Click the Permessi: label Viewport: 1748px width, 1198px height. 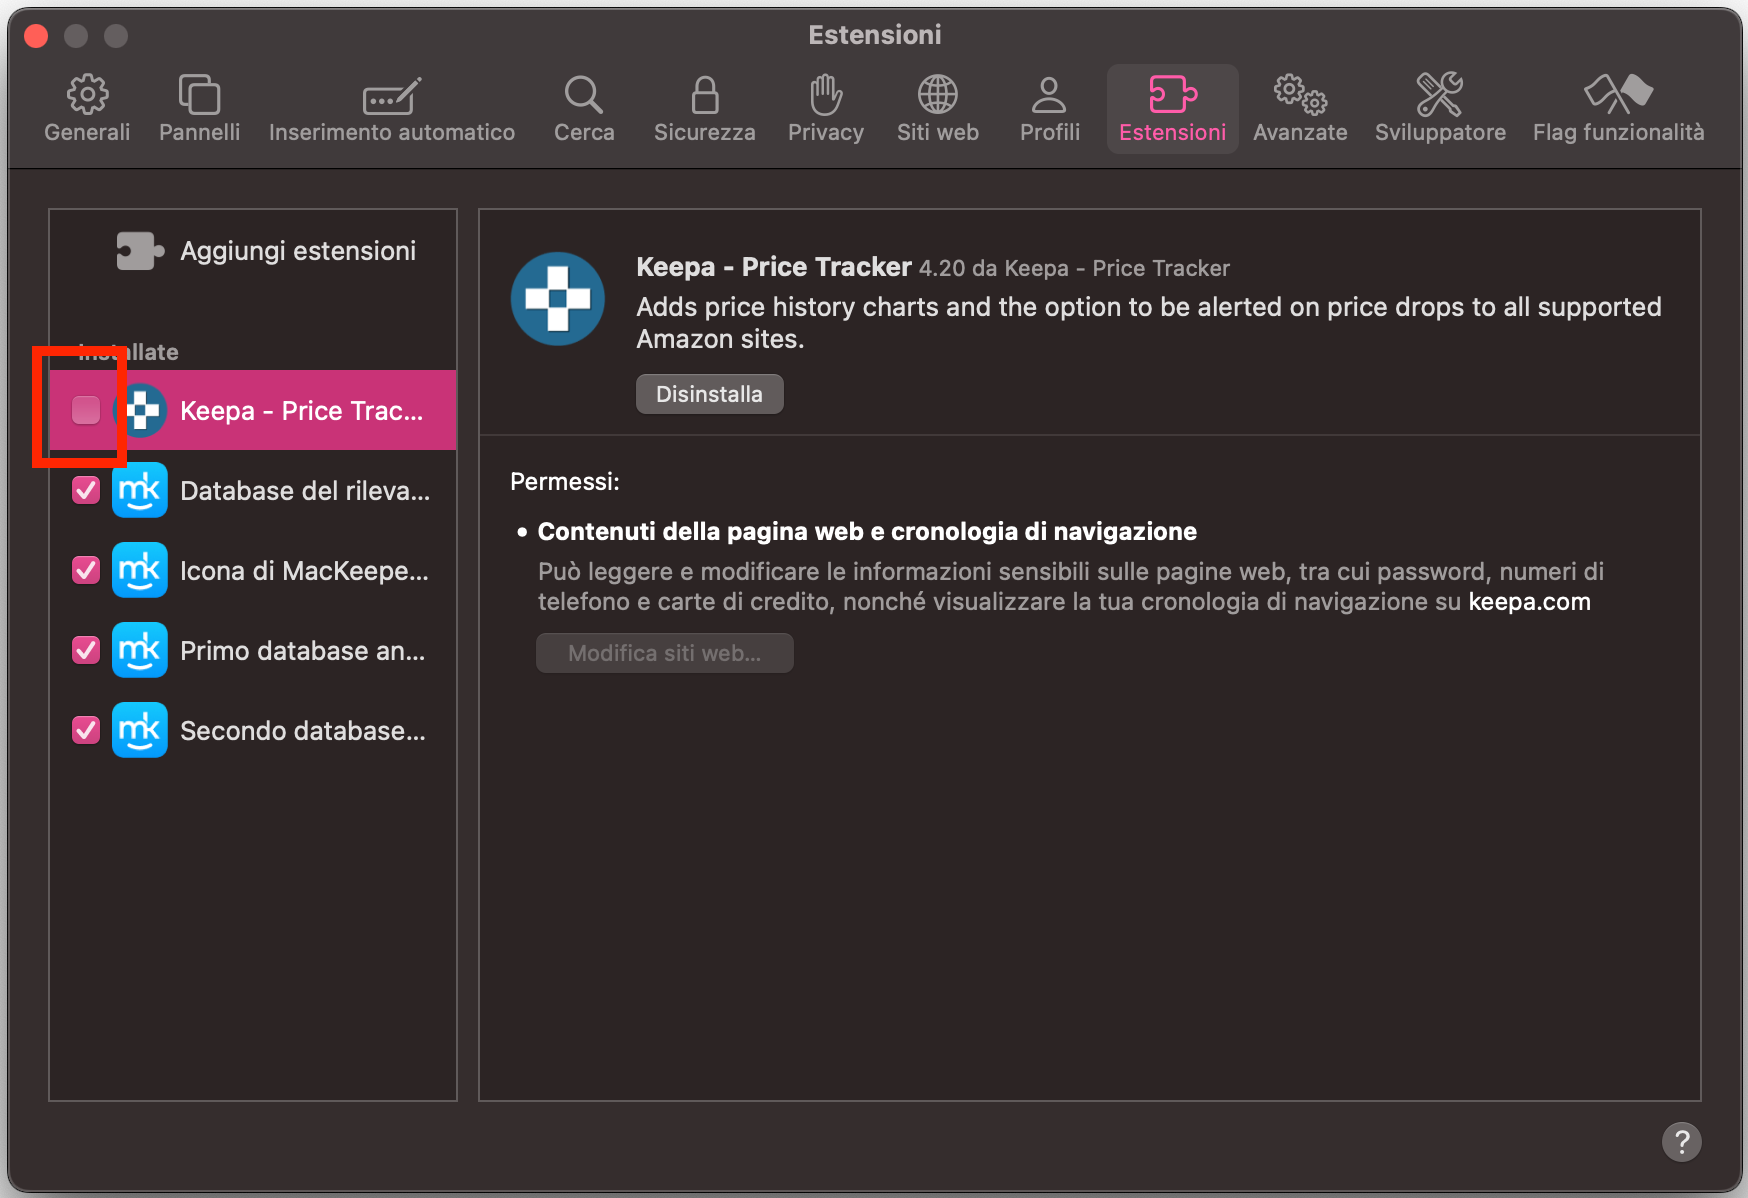point(565,482)
